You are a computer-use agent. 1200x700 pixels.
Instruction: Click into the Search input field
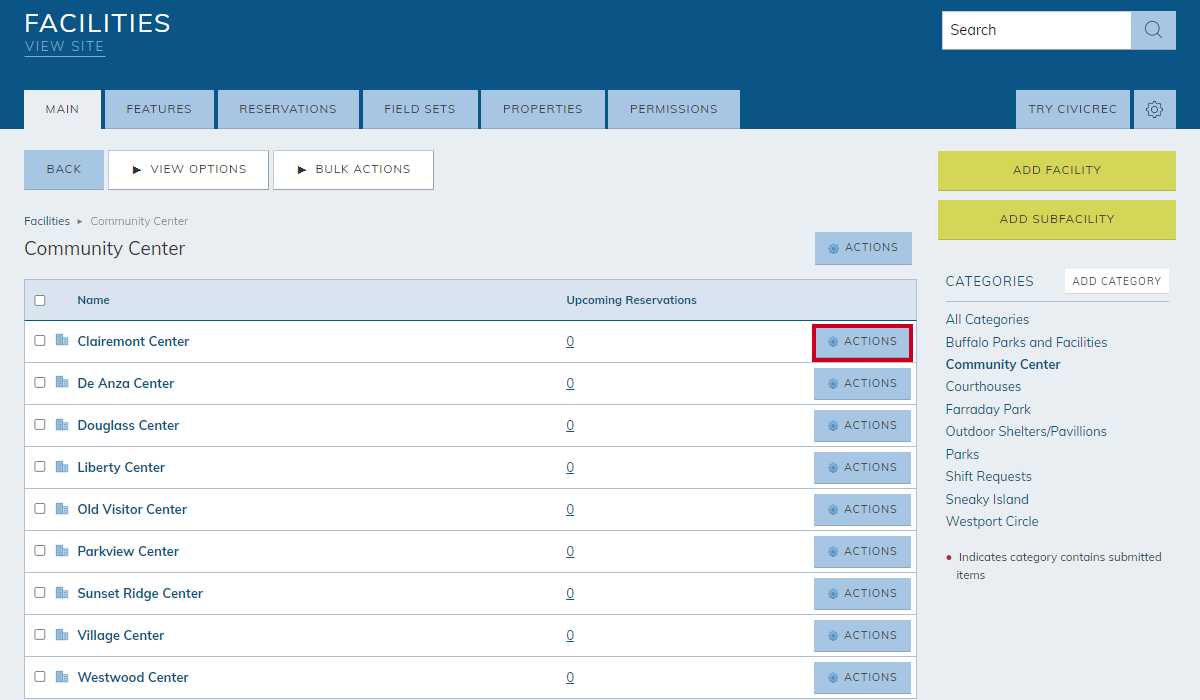pyautogui.click(x=1036, y=30)
